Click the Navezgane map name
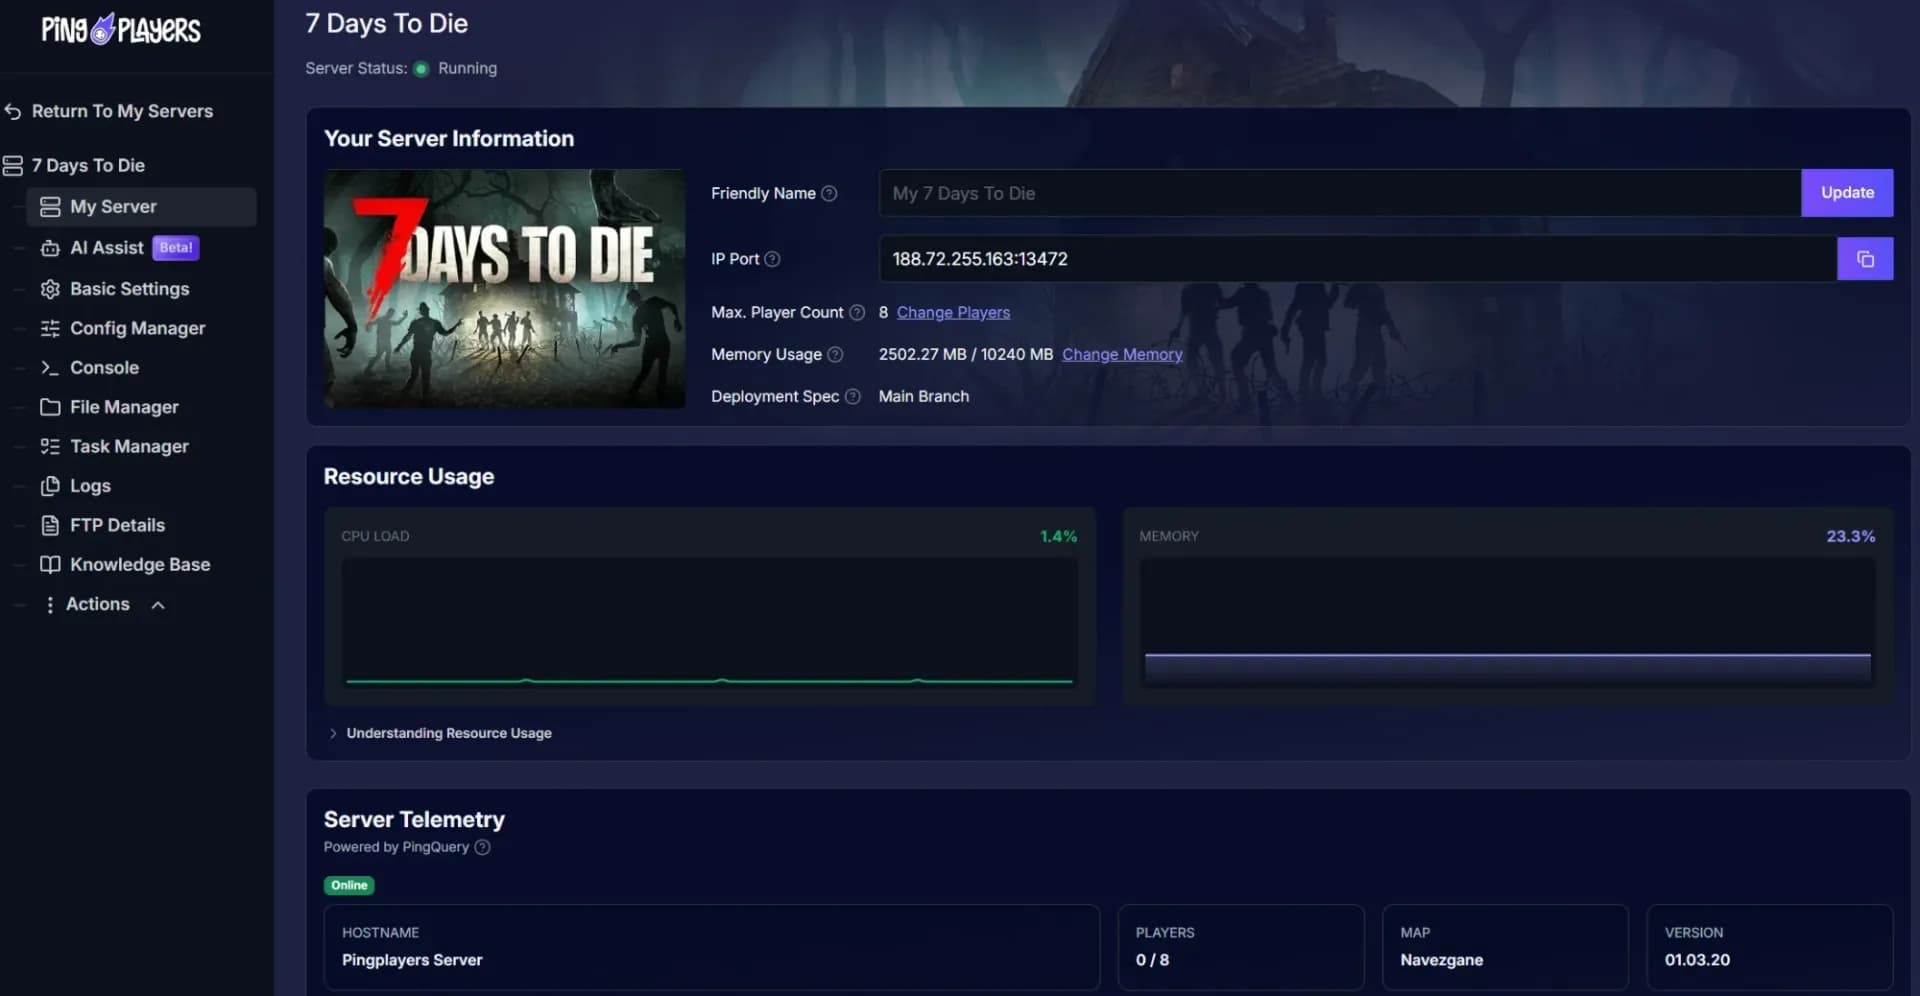This screenshot has width=1920, height=996. (1441, 961)
